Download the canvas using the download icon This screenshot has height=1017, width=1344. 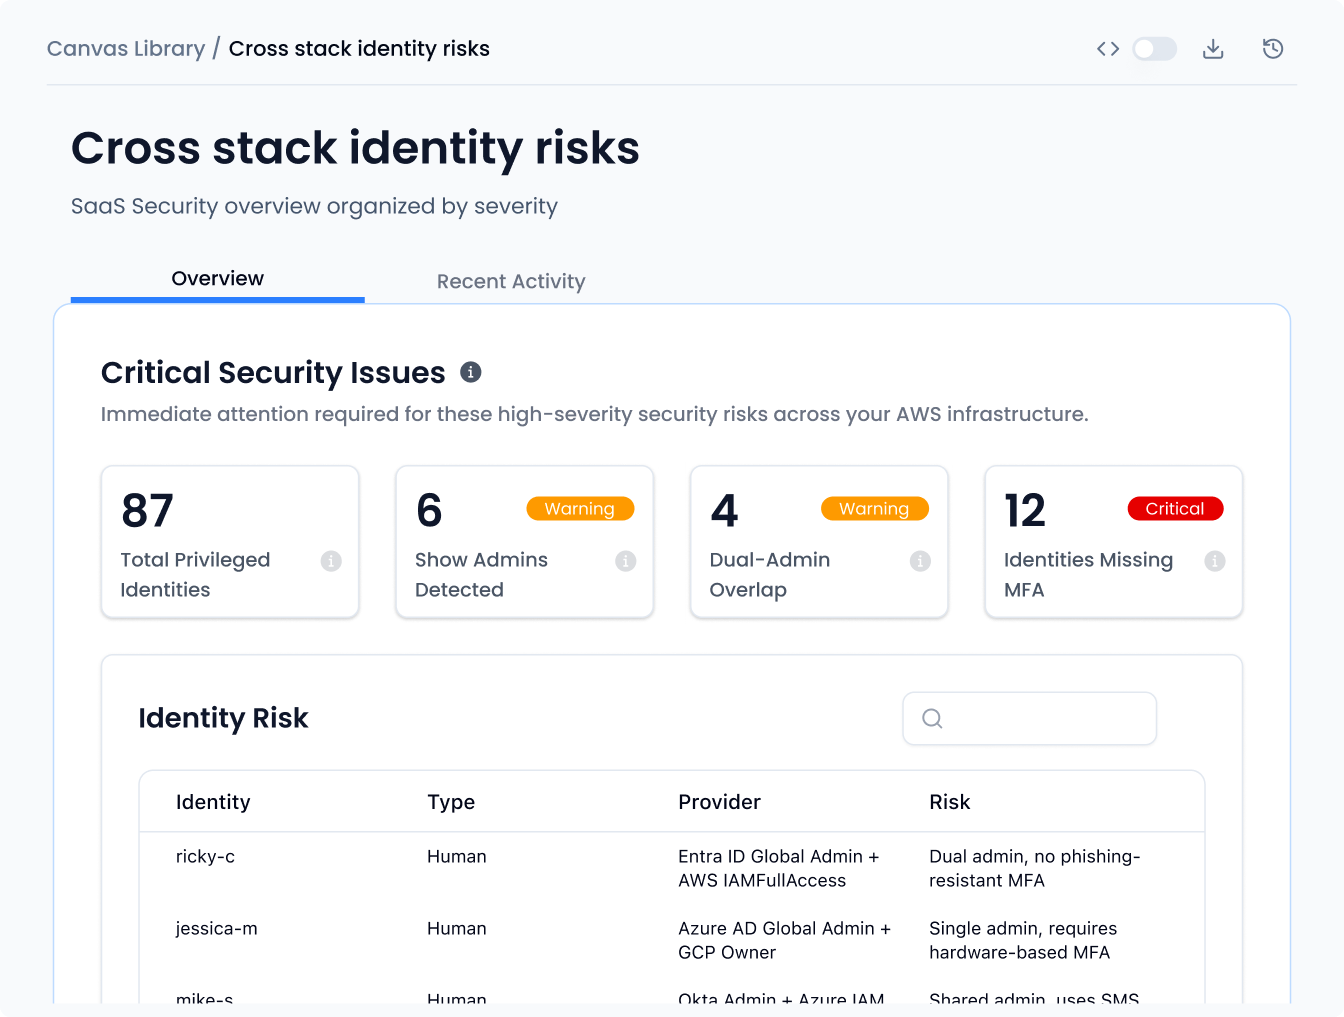coord(1213,48)
